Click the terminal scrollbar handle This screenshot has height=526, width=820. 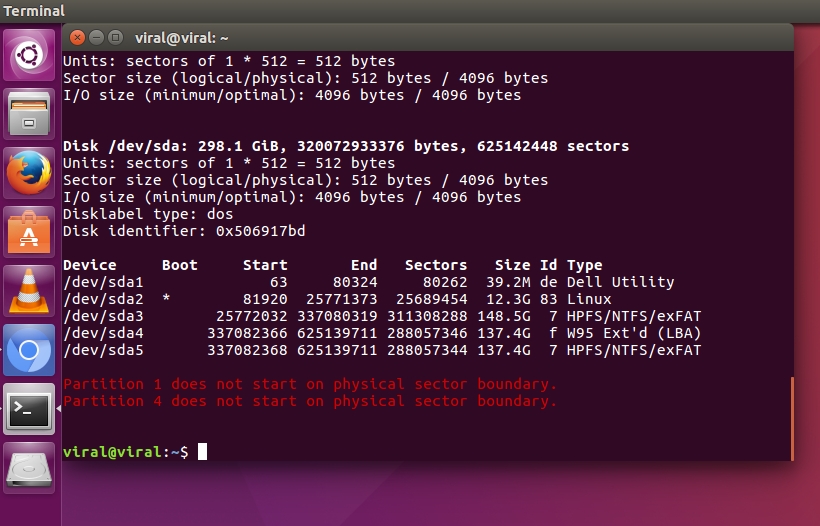click(x=792, y=418)
